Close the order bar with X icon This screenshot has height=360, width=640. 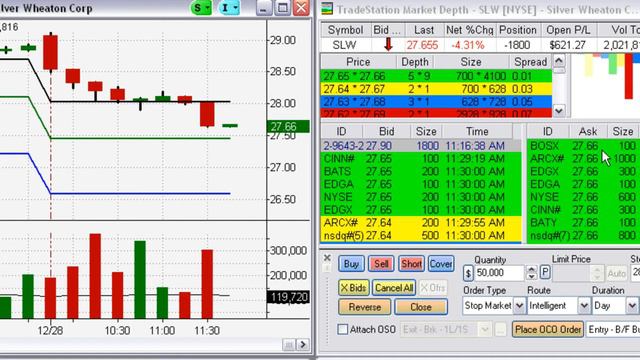click(x=327, y=258)
